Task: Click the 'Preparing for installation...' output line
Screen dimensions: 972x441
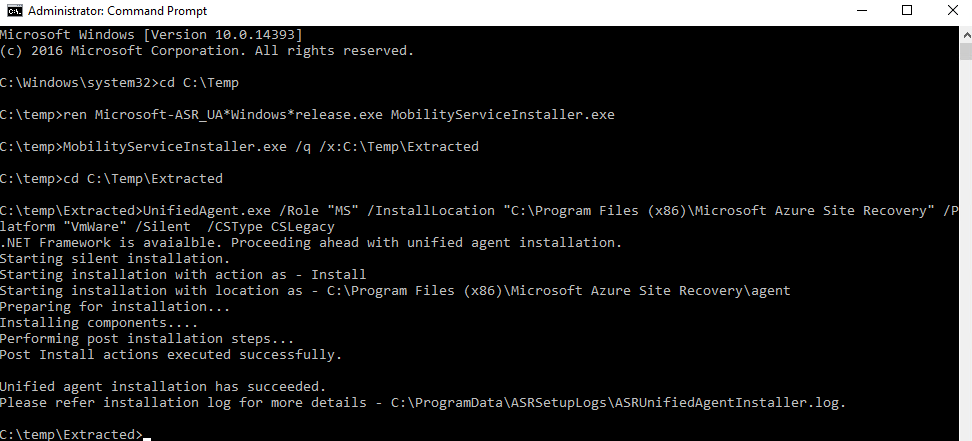Action: click(115, 306)
